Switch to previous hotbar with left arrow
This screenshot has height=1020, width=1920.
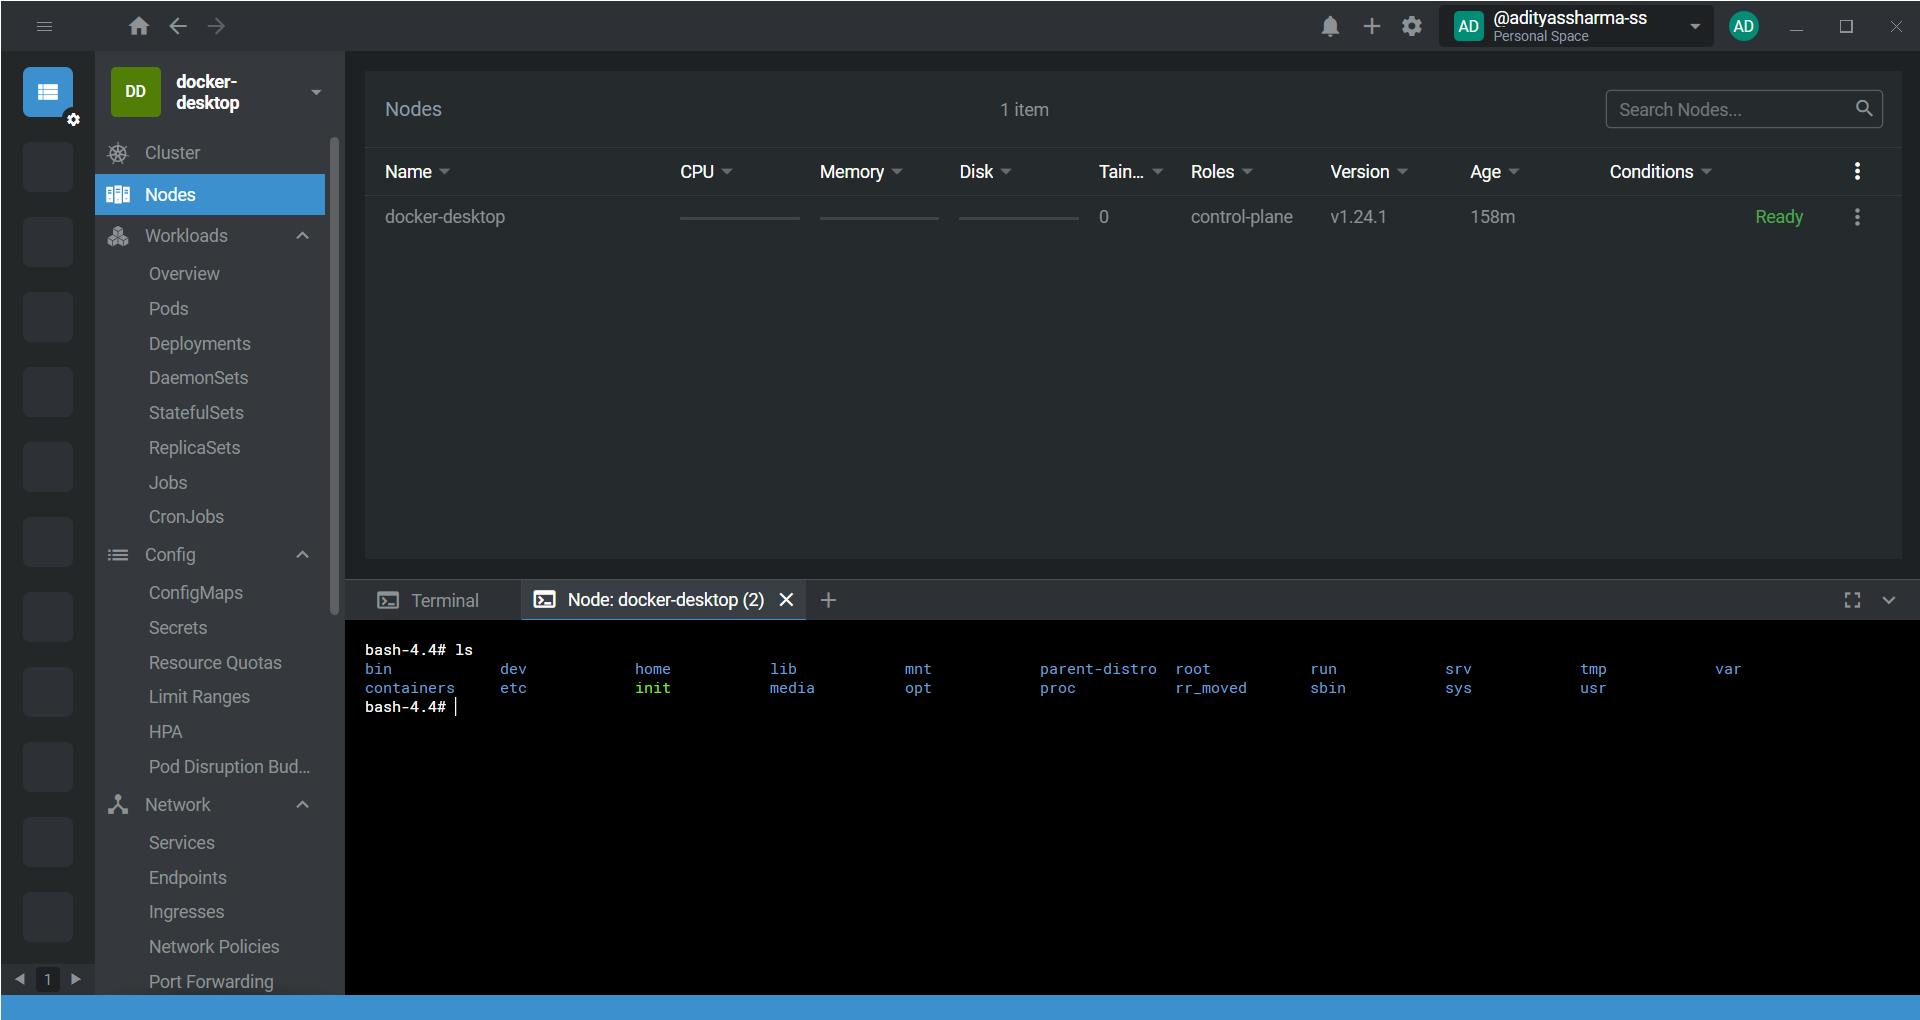tap(20, 979)
